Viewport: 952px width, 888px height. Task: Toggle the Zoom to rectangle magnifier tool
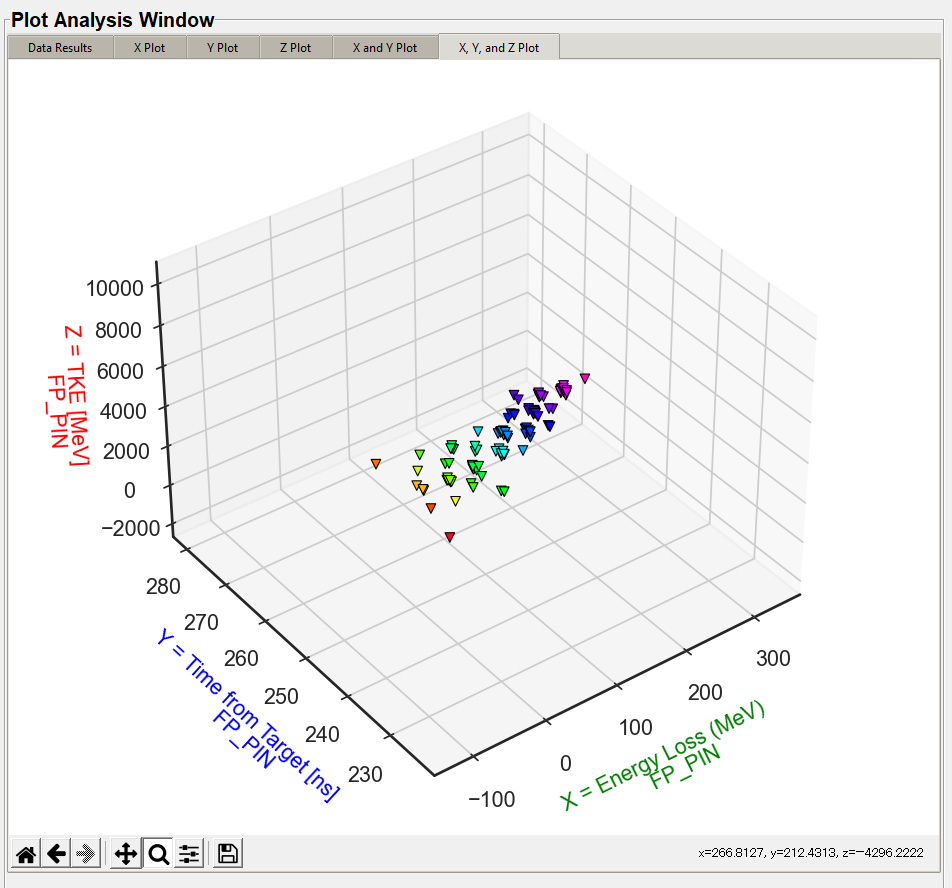[157, 853]
